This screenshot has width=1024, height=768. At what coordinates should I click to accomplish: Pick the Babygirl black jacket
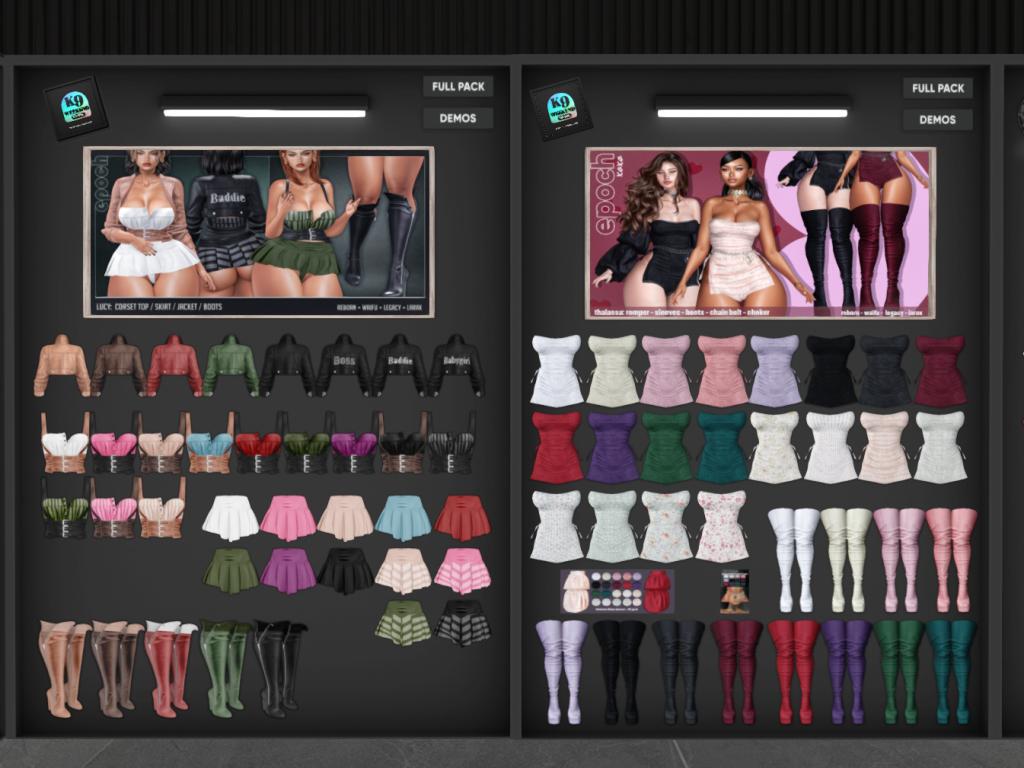(457, 365)
